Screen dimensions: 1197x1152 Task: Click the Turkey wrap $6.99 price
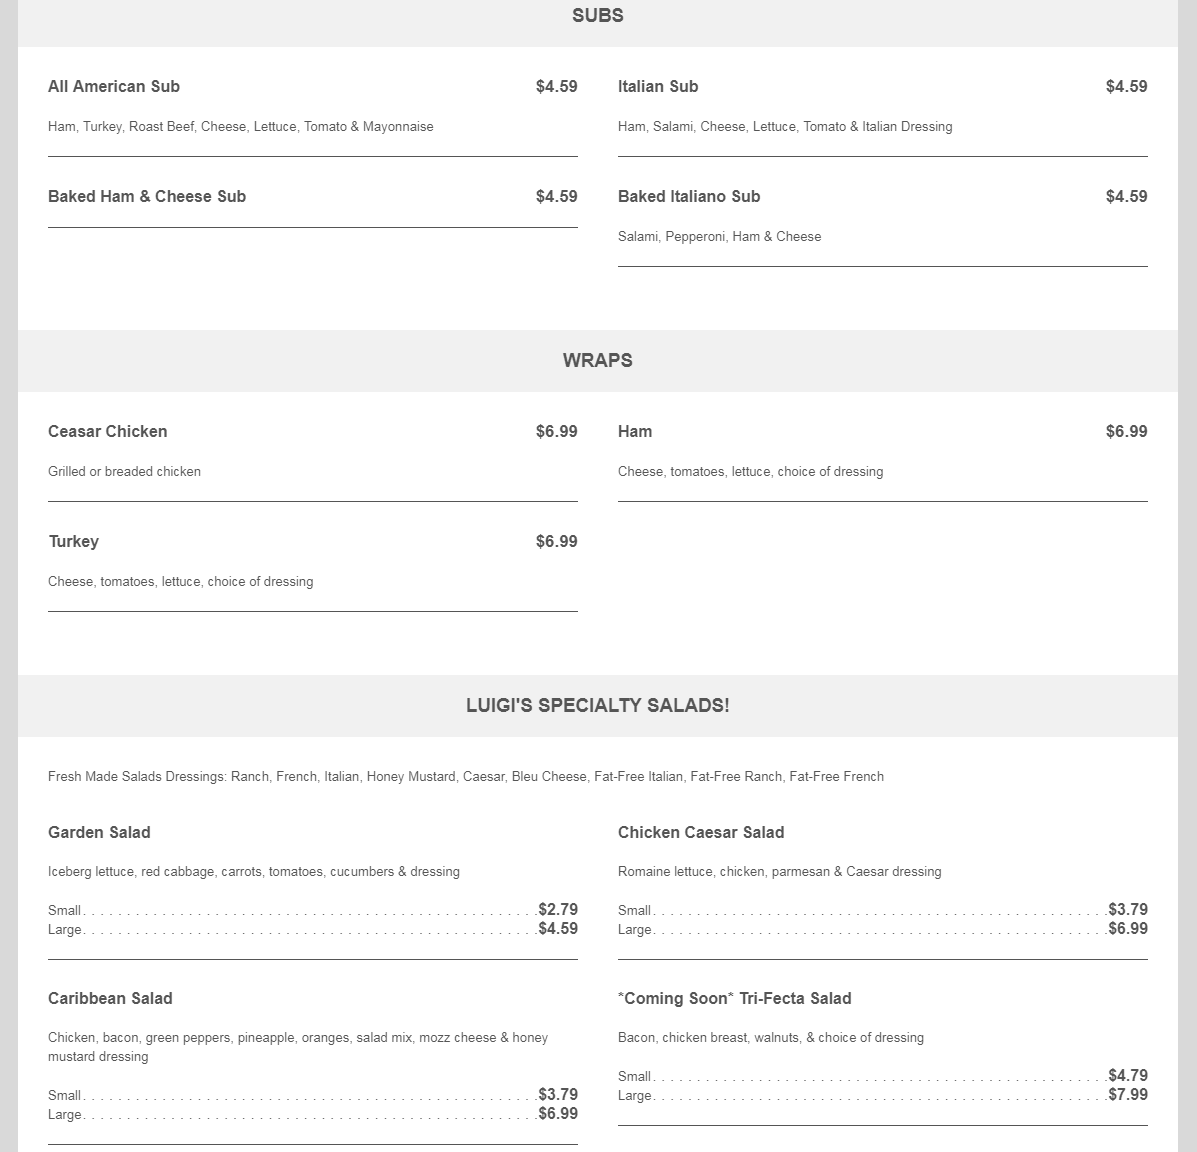point(556,541)
